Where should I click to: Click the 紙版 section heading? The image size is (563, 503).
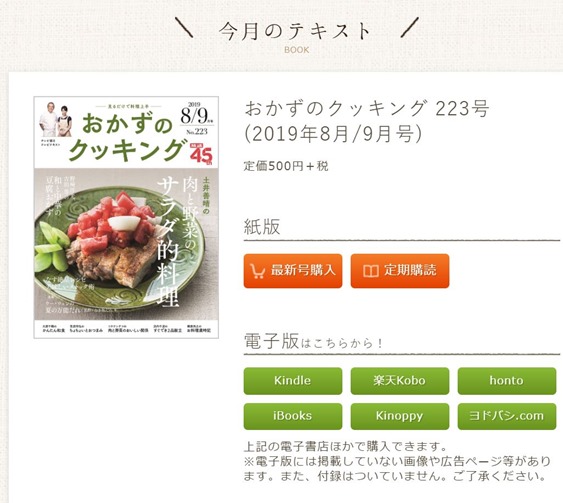pyautogui.click(x=262, y=227)
